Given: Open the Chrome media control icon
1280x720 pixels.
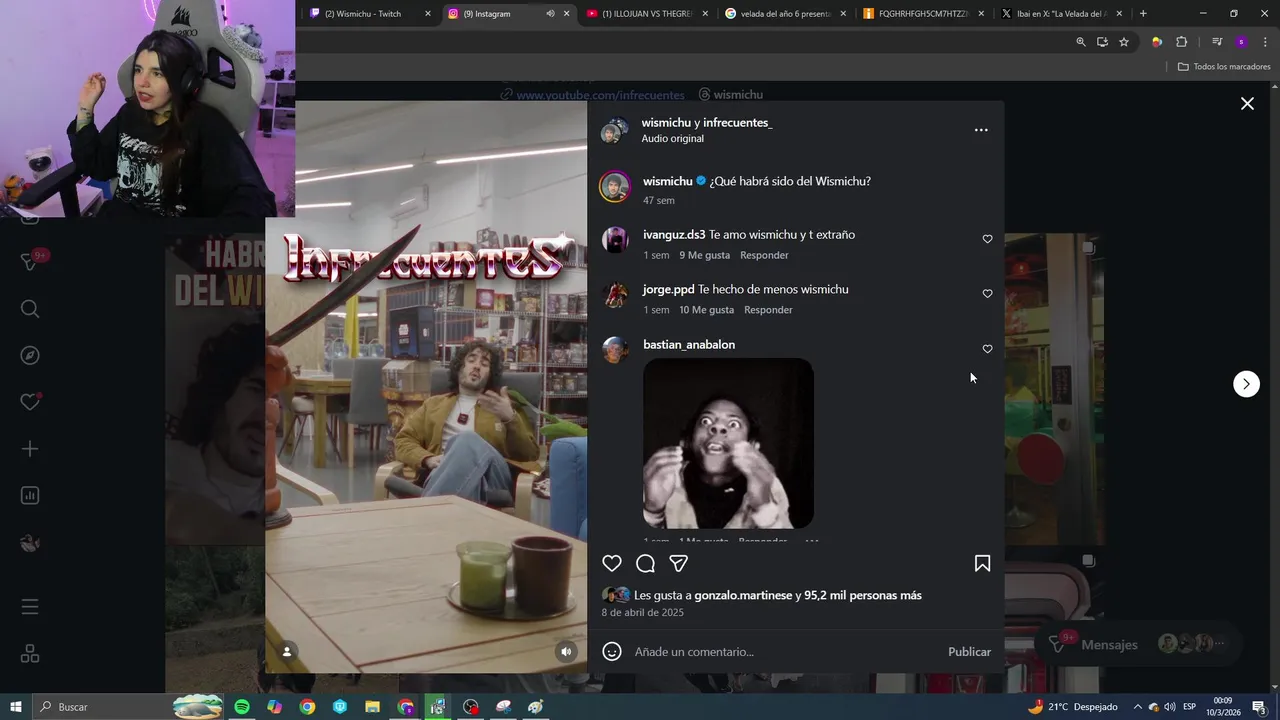Looking at the screenshot, I should coord(1216,42).
